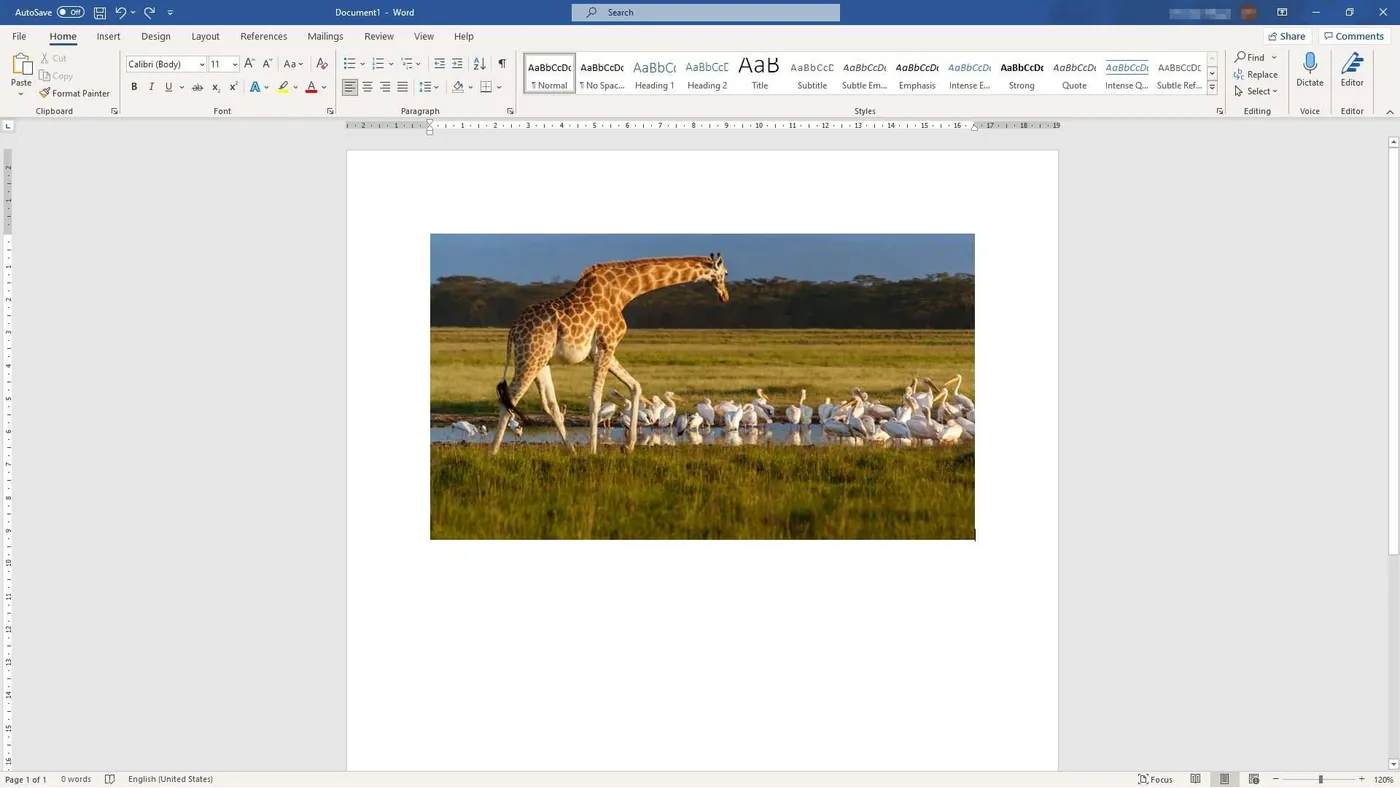
Task: Open the Select dropdown in Editing
Action: [x=1256, y=91]
